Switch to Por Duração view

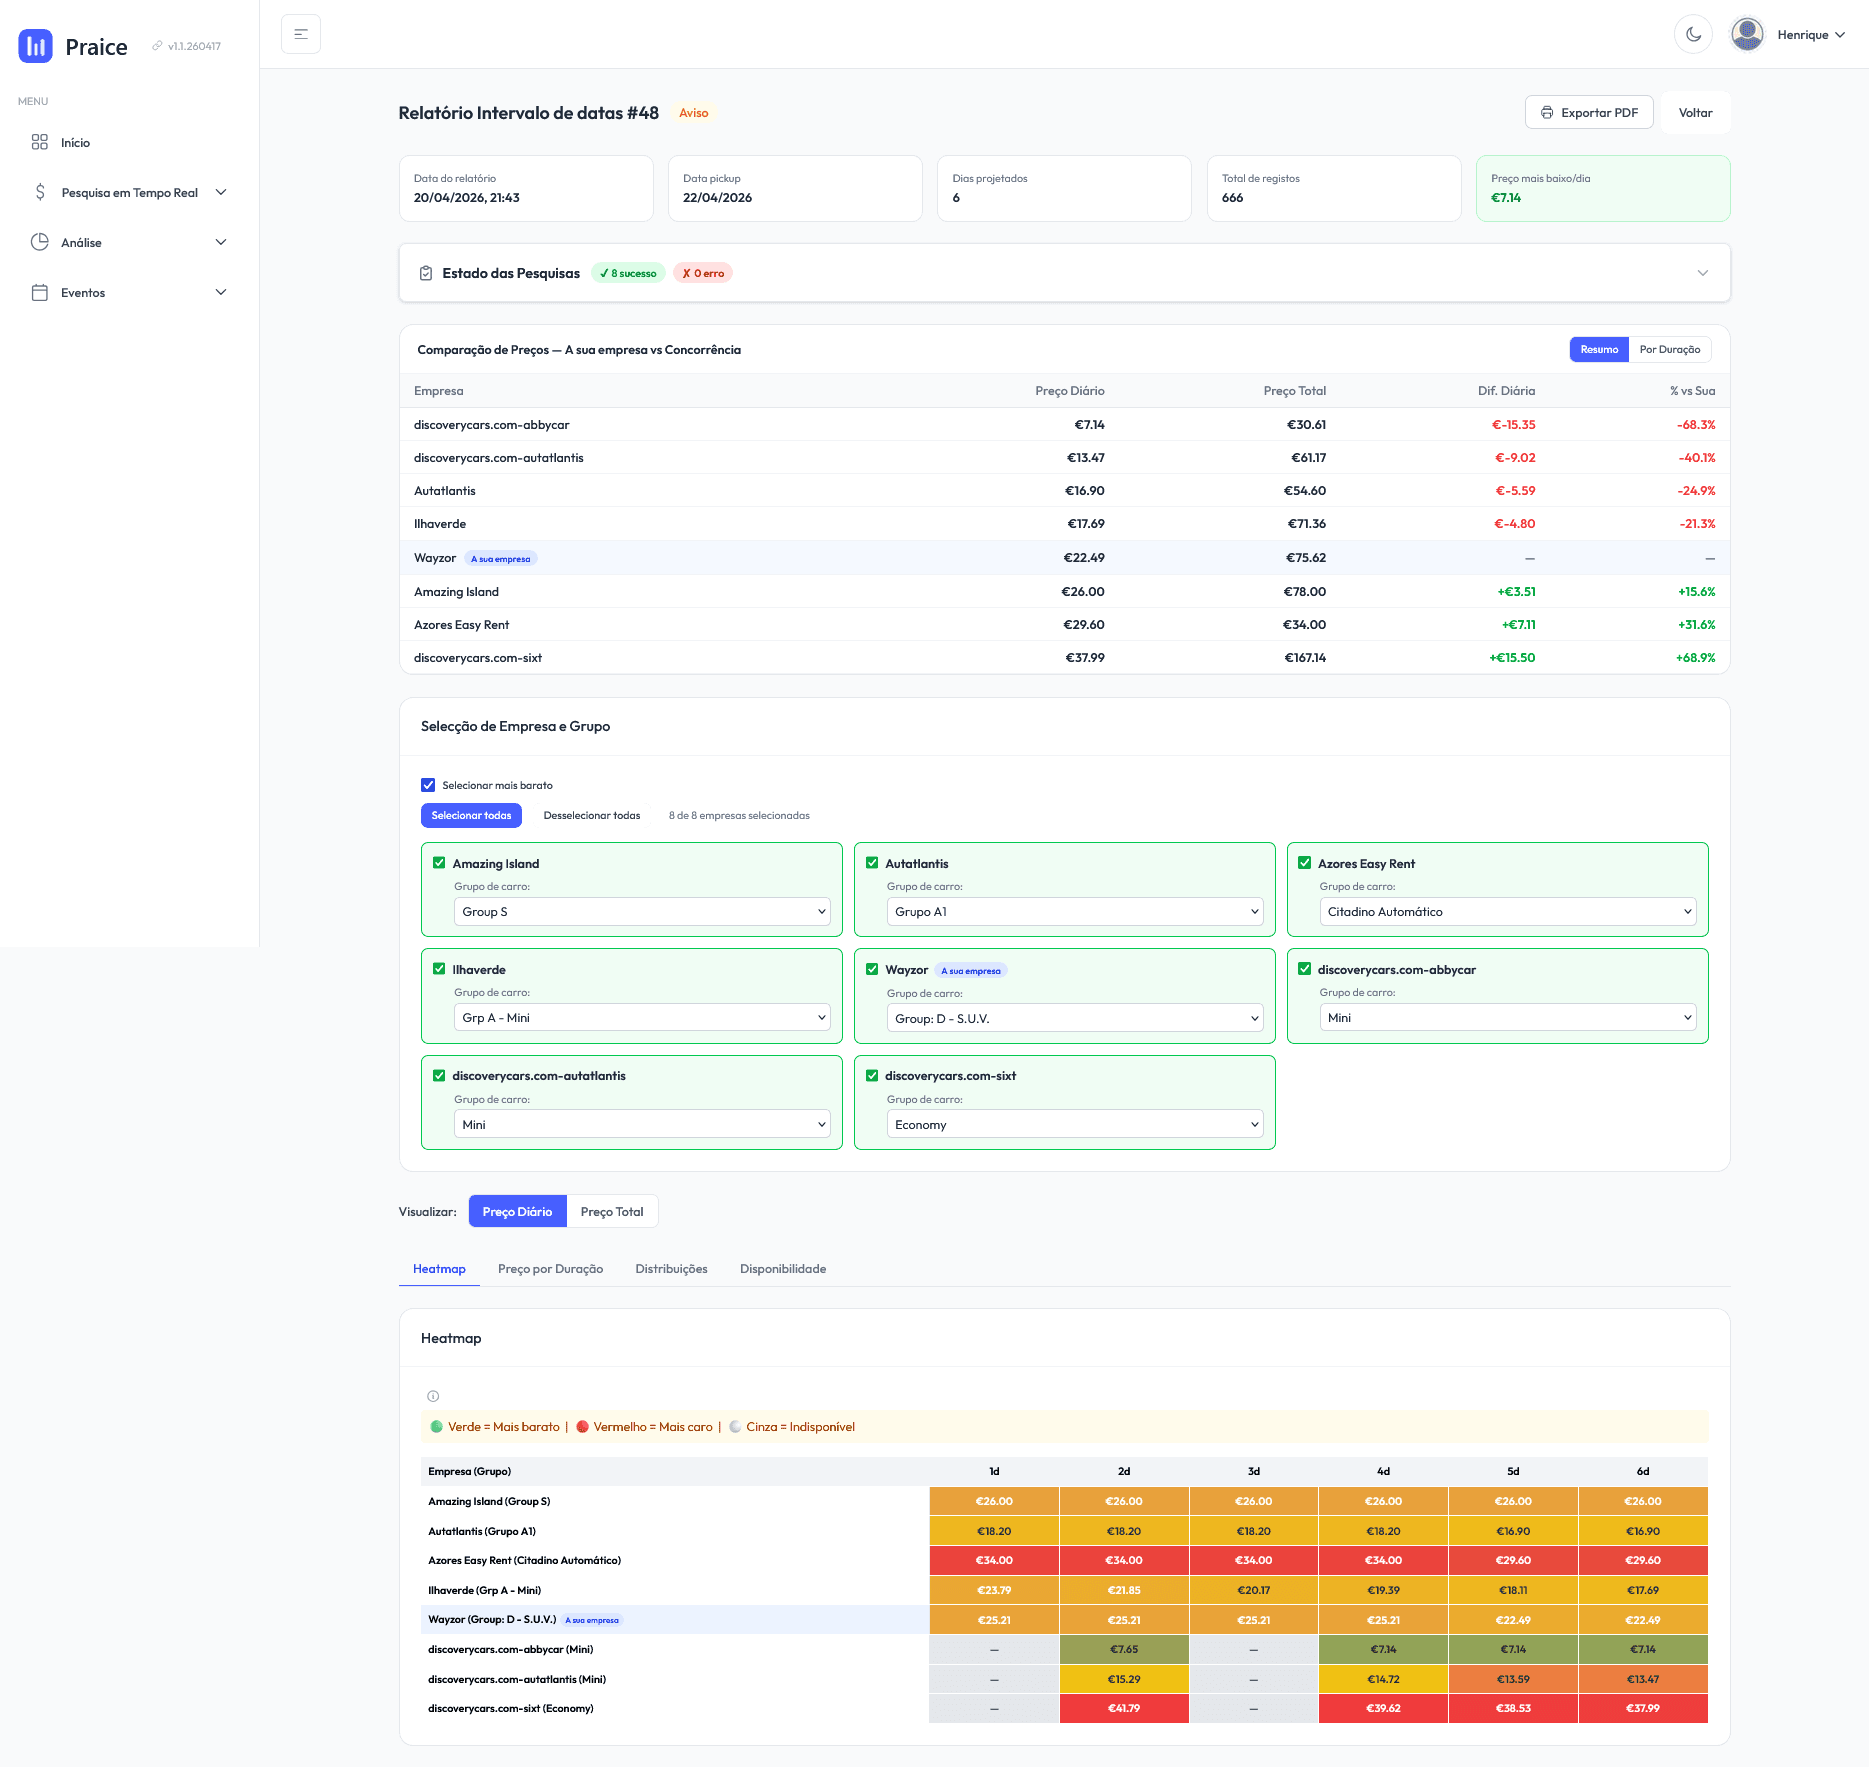pyautogui.click(x=1670, y=350)
